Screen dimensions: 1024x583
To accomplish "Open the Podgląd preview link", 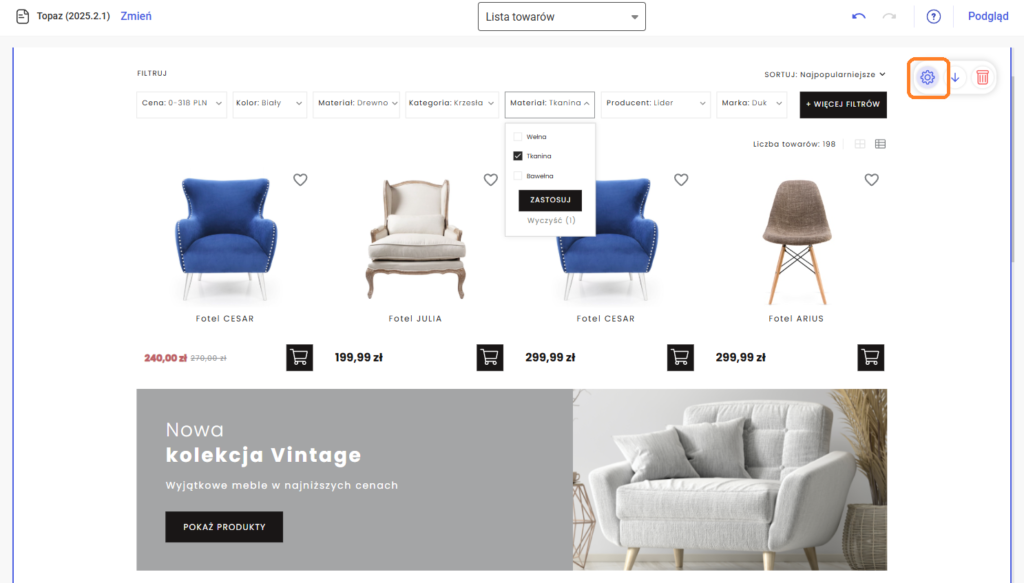I will [988, 16].
